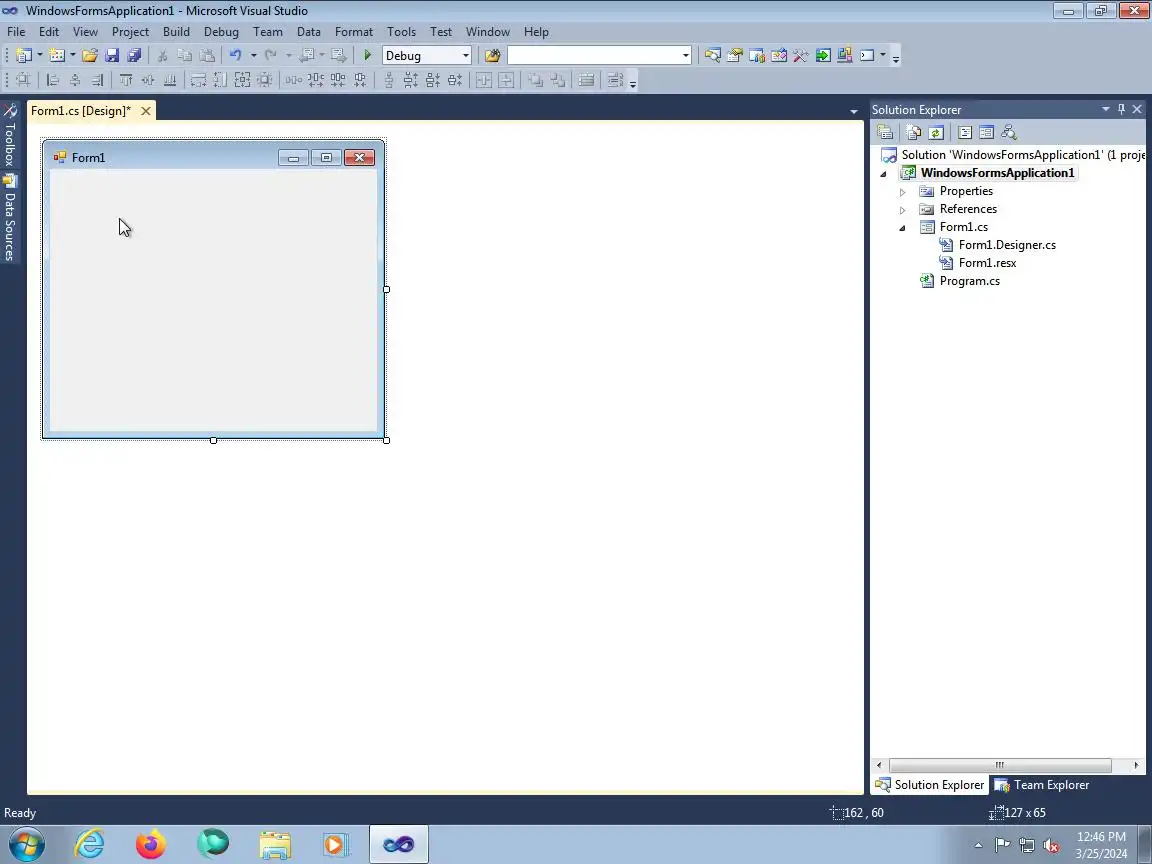Image resolution: width=1152 pixels, height=864 pixels.
Task: Open the Project menu
Action: (130, 32)
